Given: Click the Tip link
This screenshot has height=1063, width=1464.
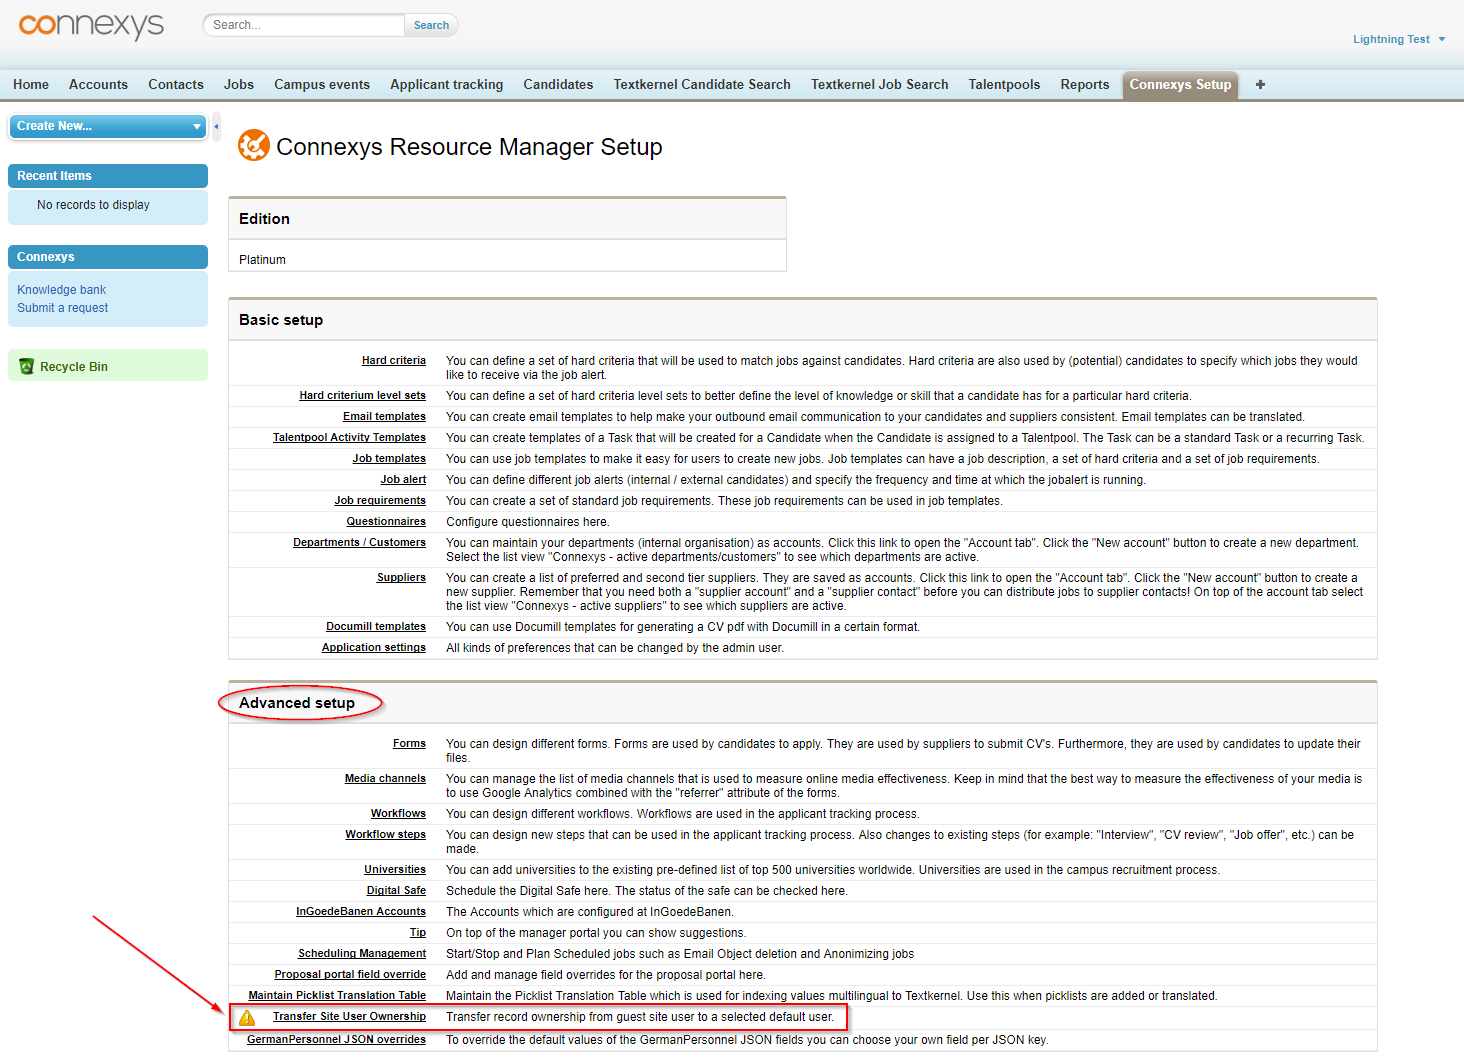Looking at the screenshot, I should (418, 933).
